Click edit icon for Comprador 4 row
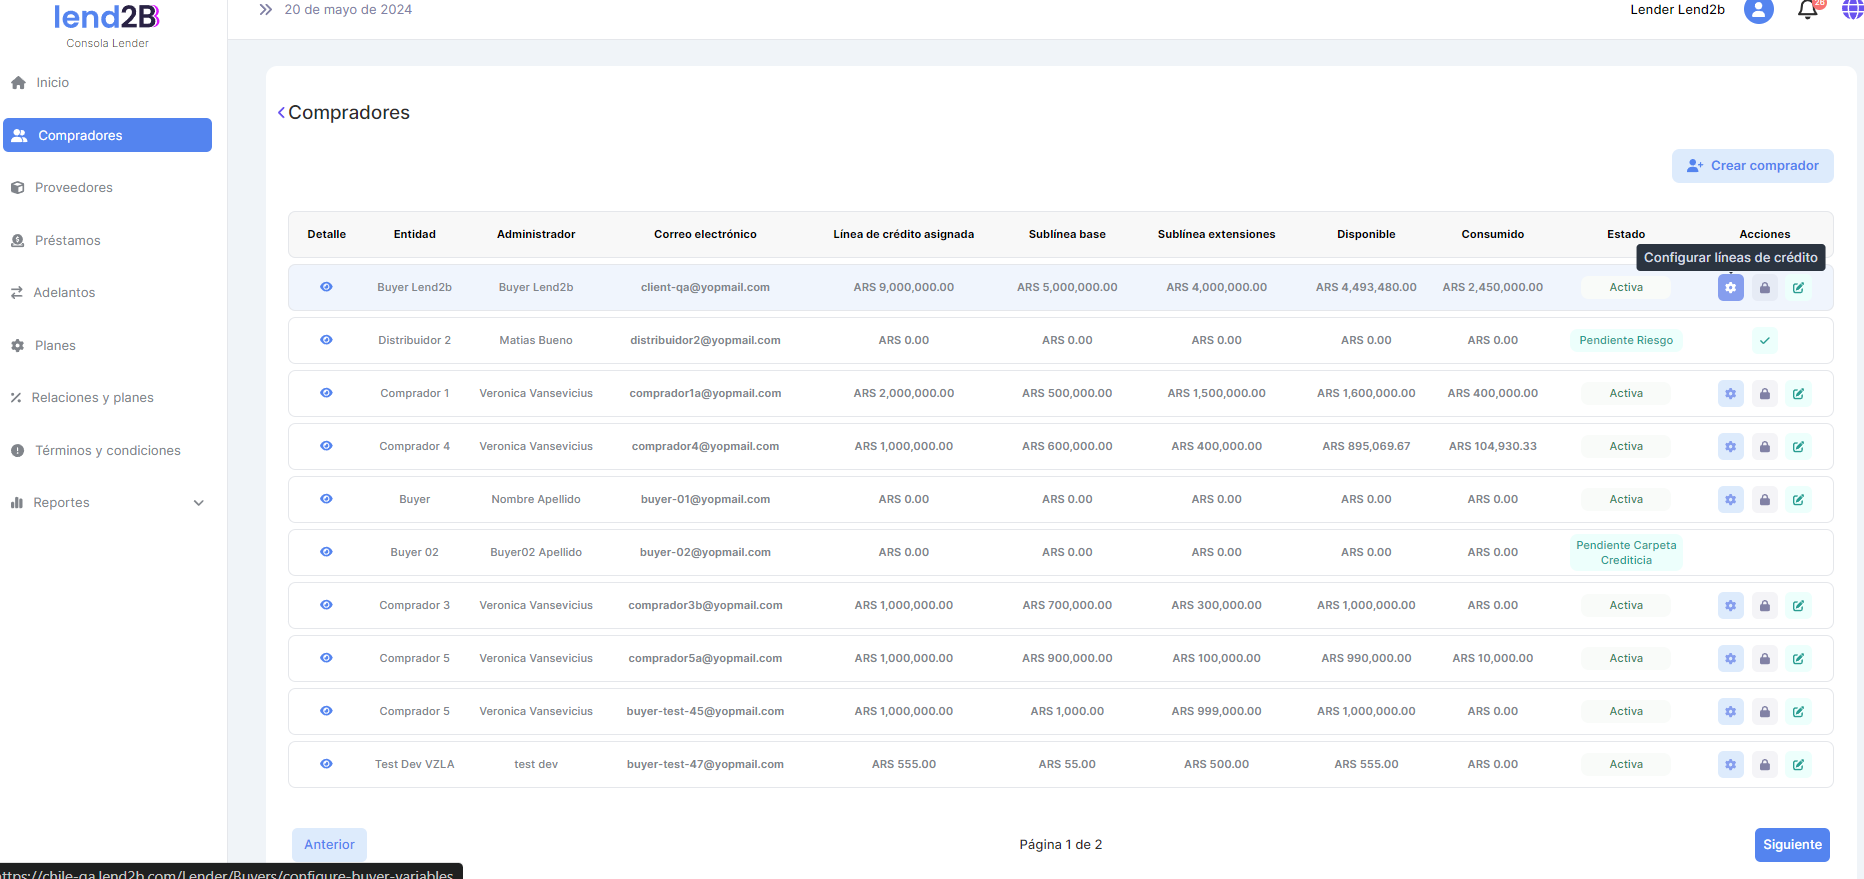Viewport: 1864px width, 879px height. [1798, 447]
